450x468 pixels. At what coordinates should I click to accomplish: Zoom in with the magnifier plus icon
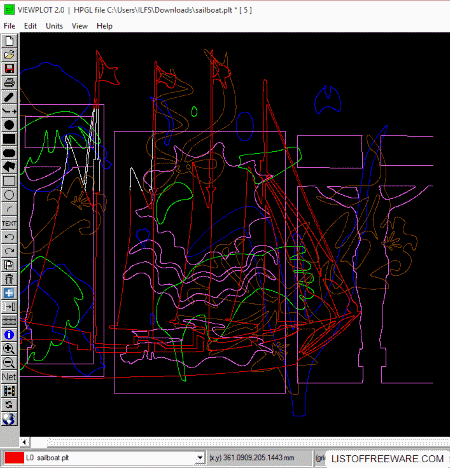tap(9, 349)
